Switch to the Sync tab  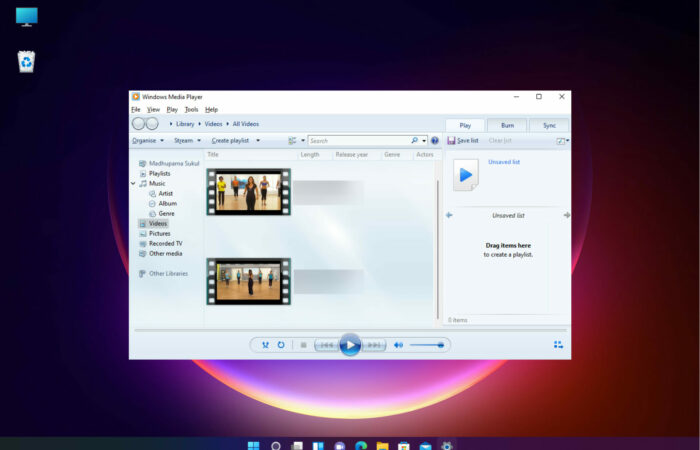[549, 125]
